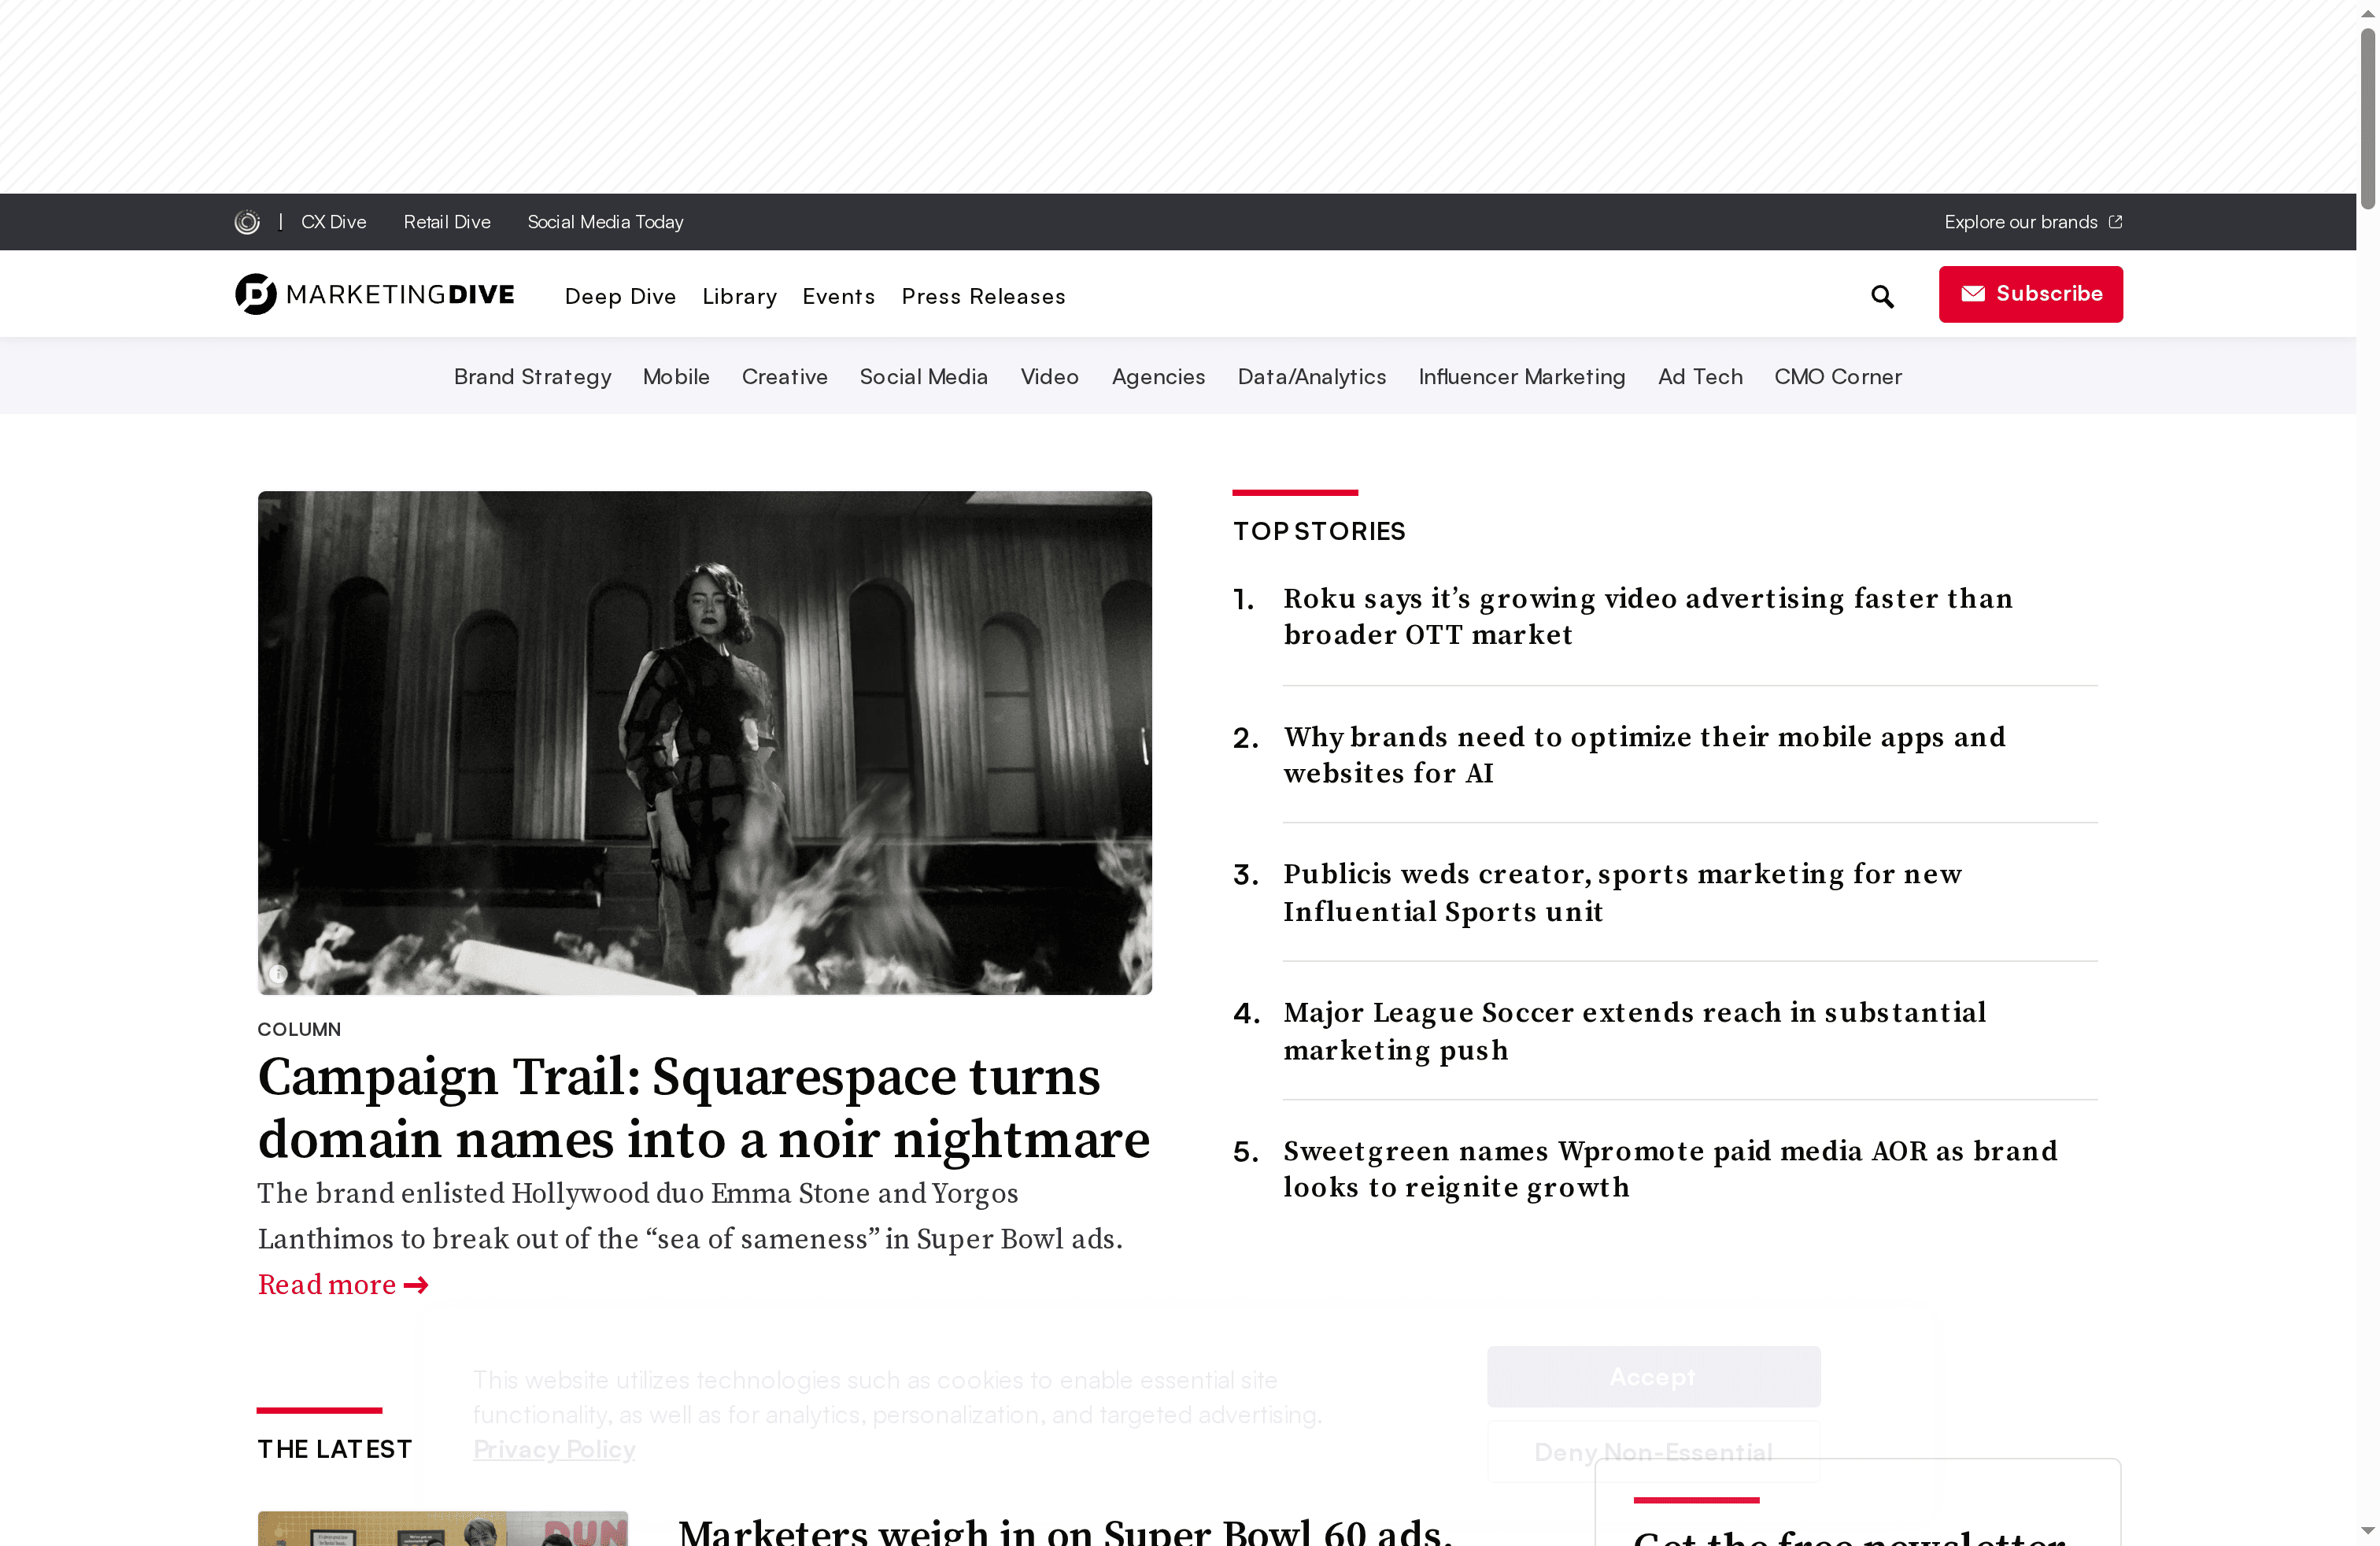Screen dimensions: 2380x1546
Task: Click the Marketing Dive logo
Action: point(375,295)
